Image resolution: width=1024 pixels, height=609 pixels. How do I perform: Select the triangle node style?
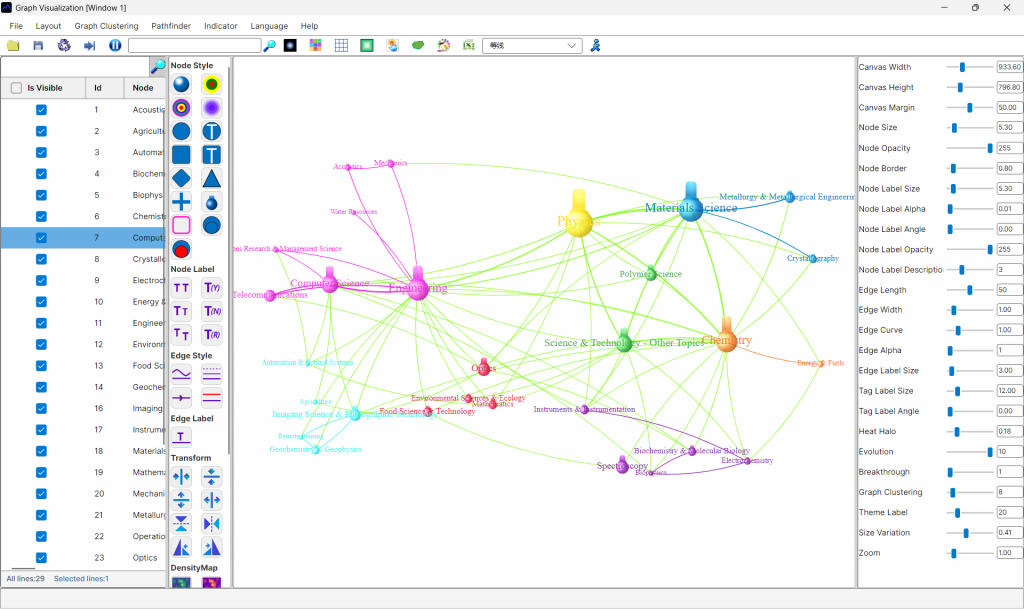212,178
